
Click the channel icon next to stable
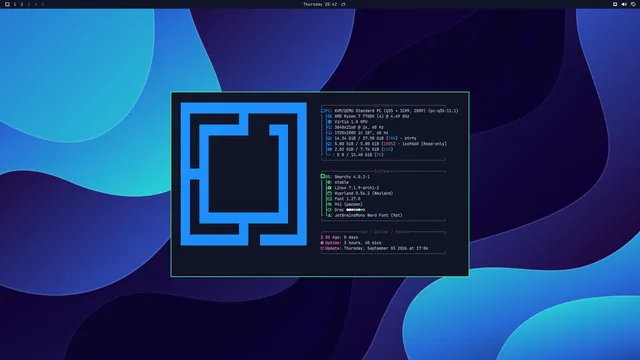[x=329, y=182]
